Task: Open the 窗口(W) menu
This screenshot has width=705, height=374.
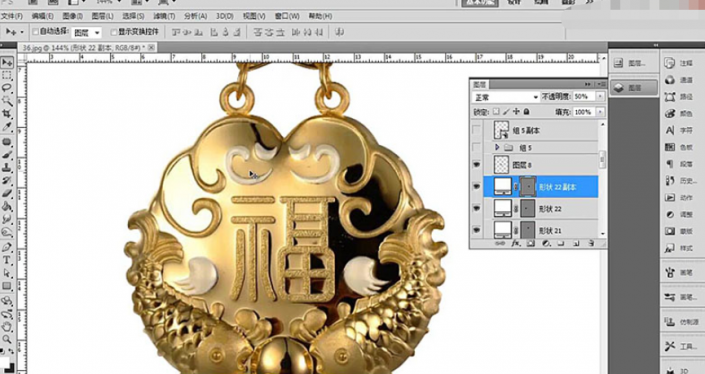Action: (287, 16)
